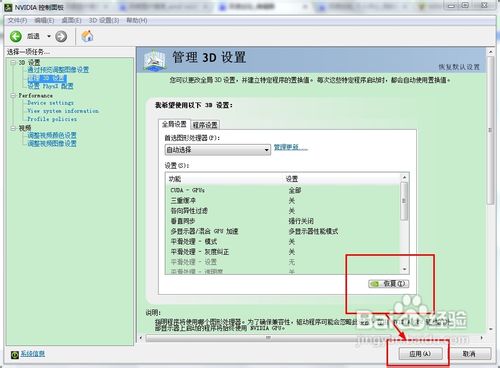Select the greyed 平滑处理 - 设置 row
This screenshot has width=500, height=368.
pos(283,262)
